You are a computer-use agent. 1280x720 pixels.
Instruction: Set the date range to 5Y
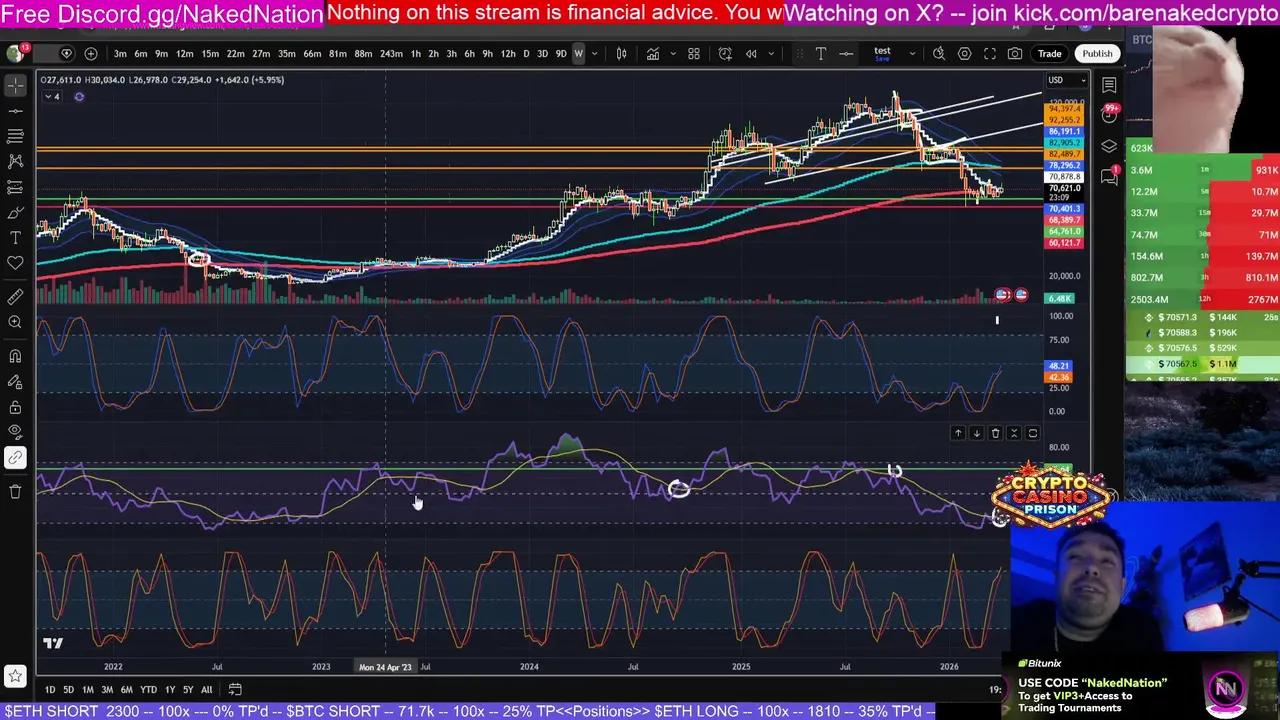(x=187, y=689)
